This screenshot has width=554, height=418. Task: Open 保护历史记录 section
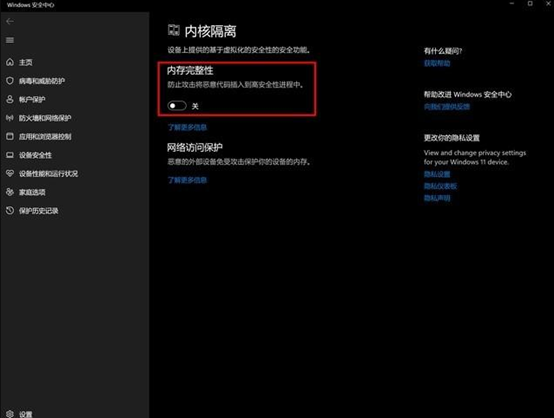coord(39,211)
